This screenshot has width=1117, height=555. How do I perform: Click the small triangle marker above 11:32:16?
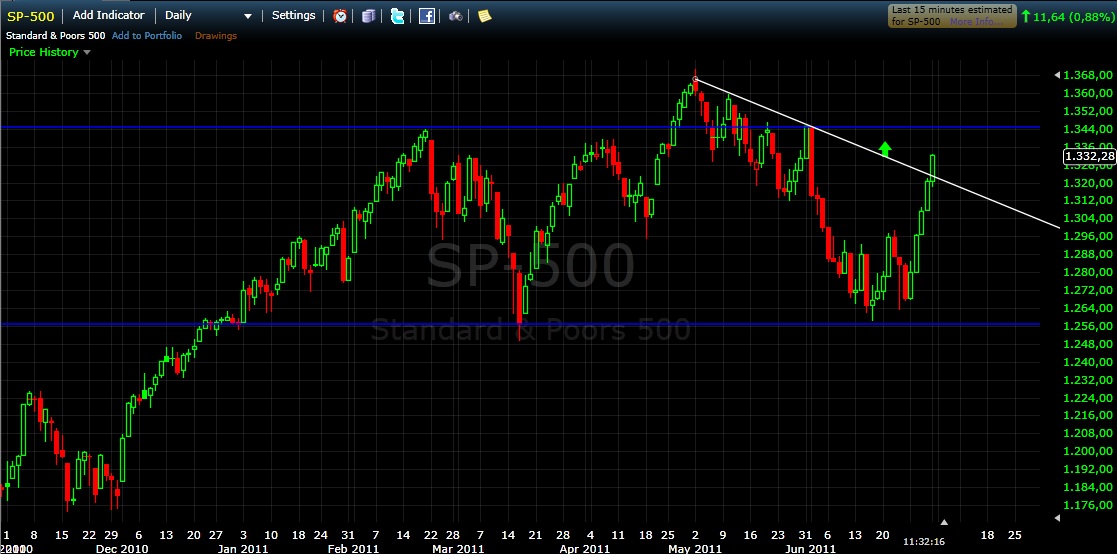pos(944,522)
